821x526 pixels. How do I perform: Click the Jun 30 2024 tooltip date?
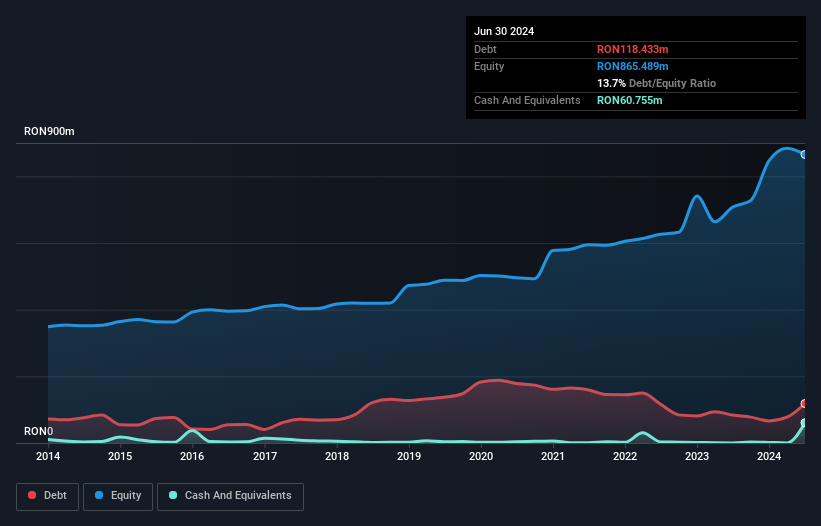[504, 31]
